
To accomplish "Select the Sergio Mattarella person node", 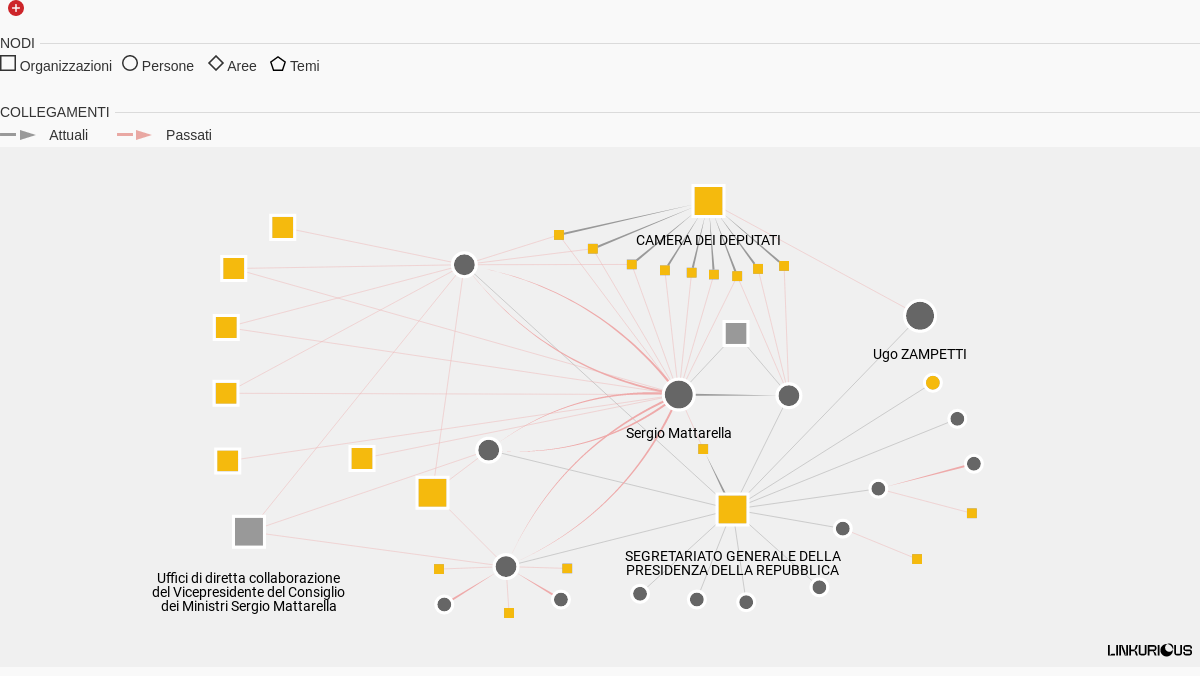I will point(679,394).
